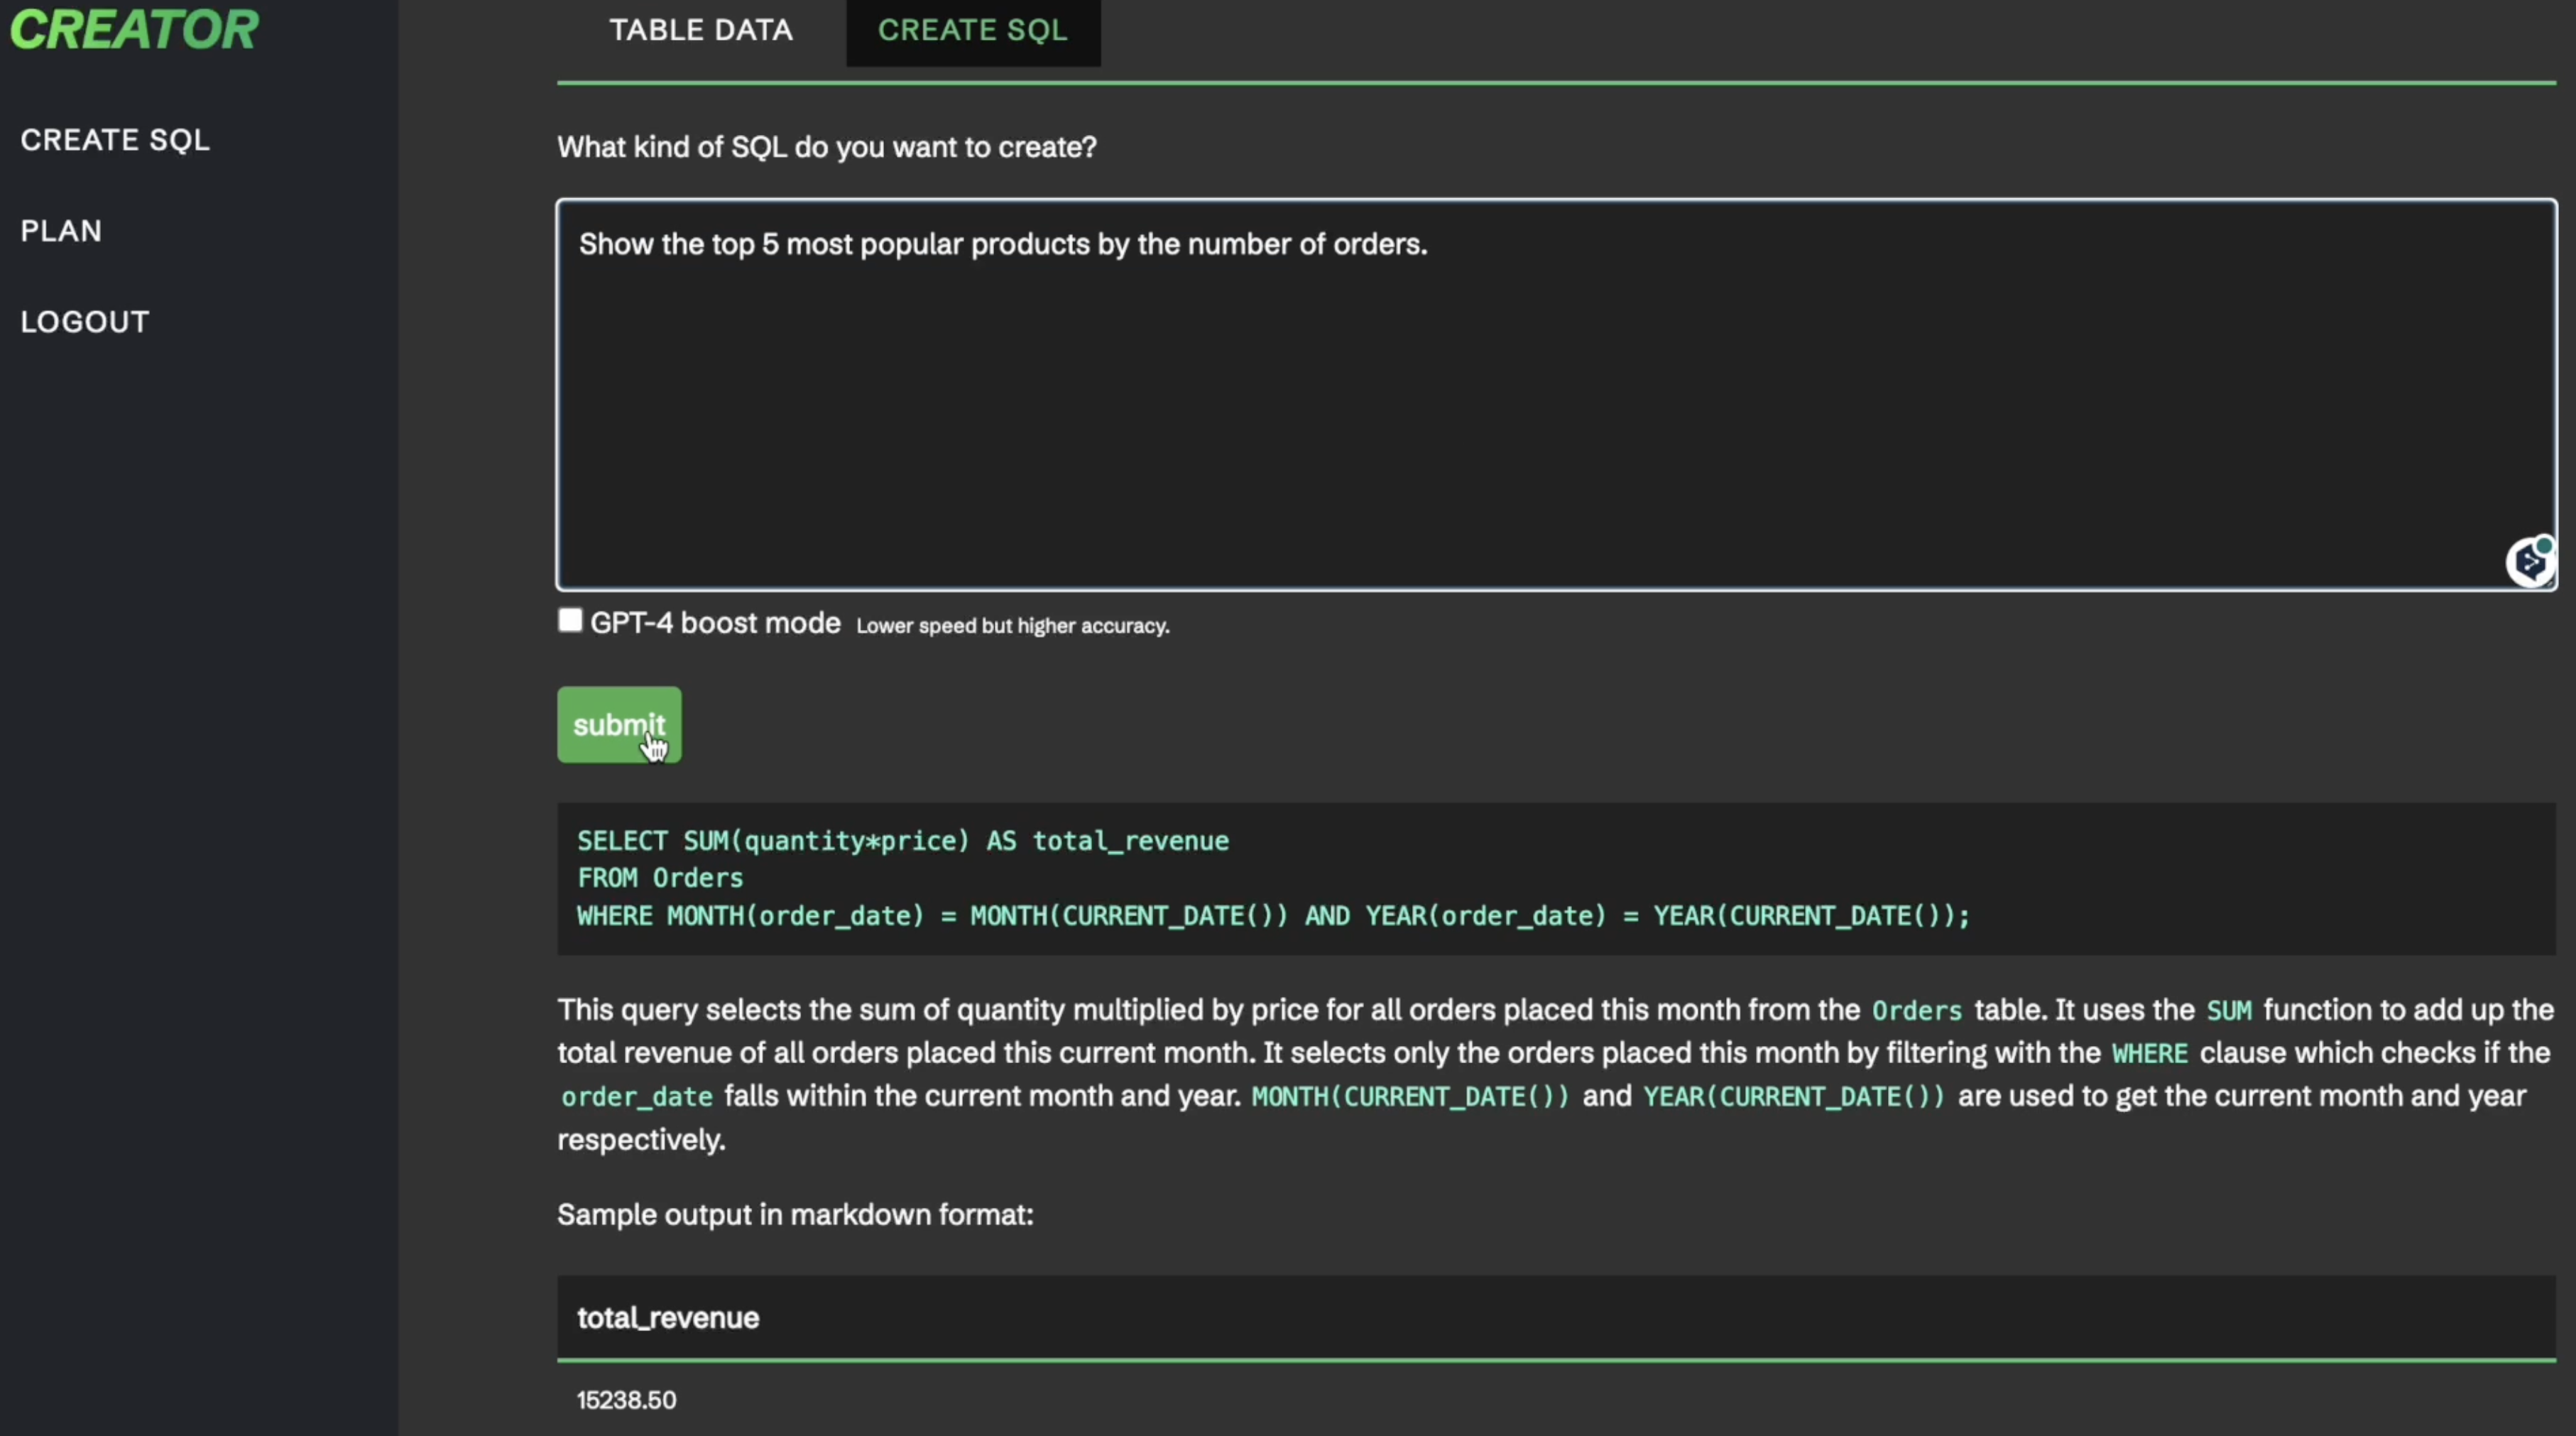Select the CREATE SQL tab at top

click(972, 30)
